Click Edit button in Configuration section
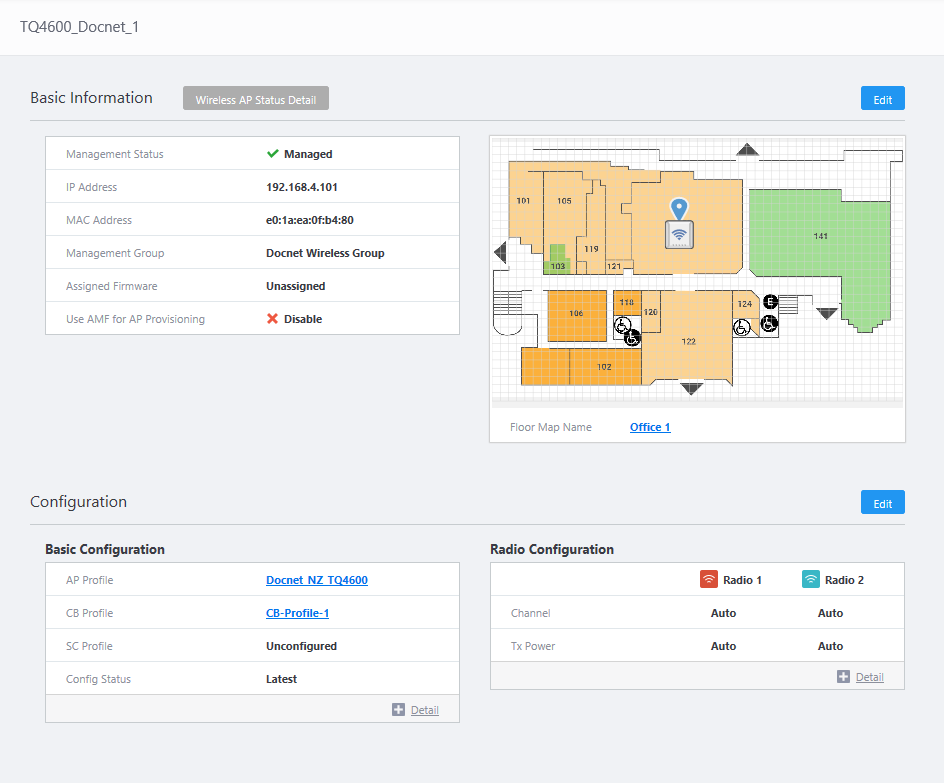The height and width of the screenshot is (783, 944). pyautogui.click(x=882, y=503)
